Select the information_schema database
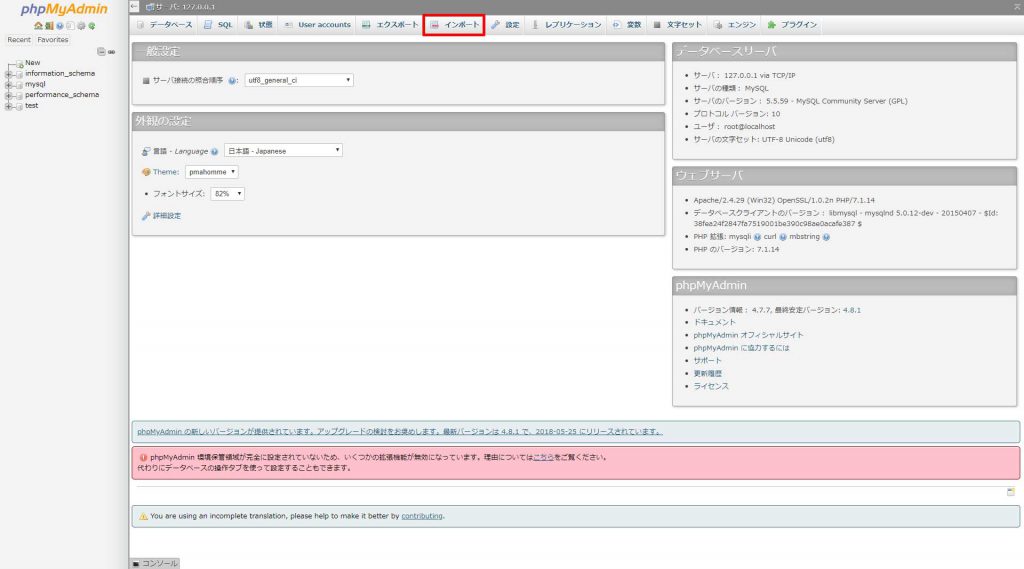The height and width of the screenshot is (569, 1024). point(60,73)
